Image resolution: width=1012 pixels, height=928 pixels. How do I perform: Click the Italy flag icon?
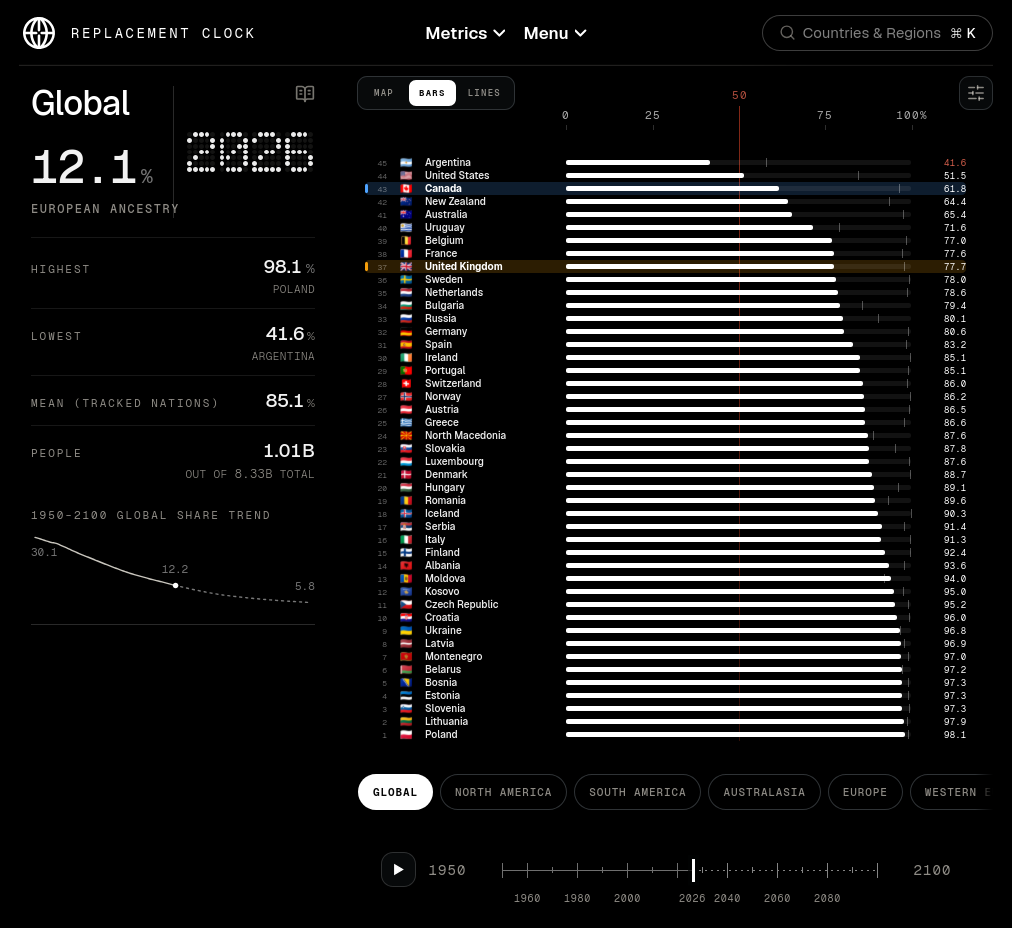pos(406,540)
